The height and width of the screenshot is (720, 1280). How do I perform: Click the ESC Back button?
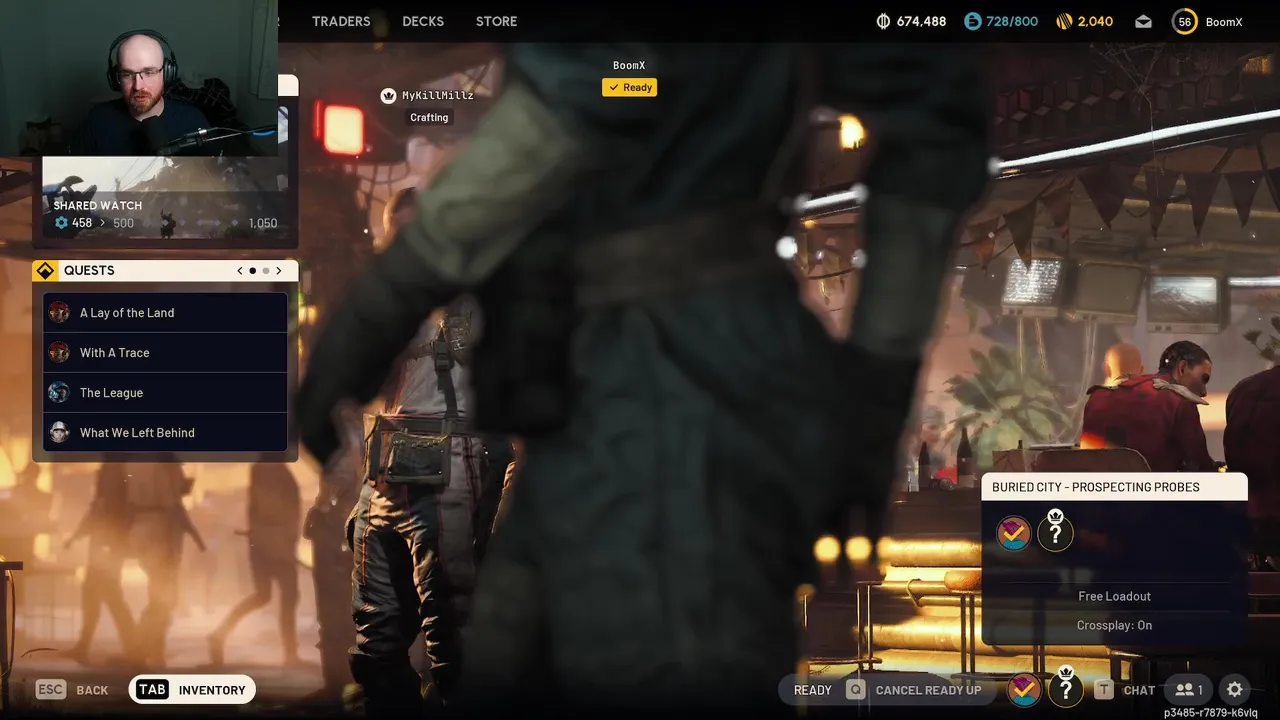point(72,689)
